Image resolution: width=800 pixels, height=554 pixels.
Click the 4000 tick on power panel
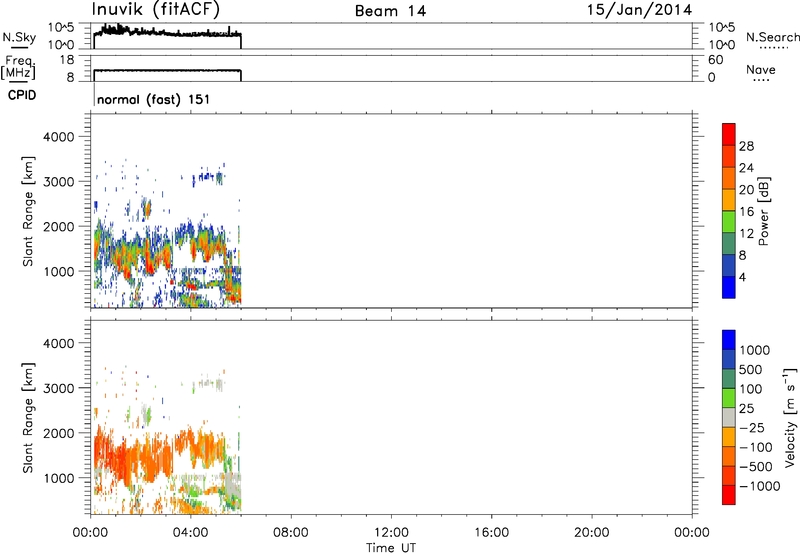[58, 137]
